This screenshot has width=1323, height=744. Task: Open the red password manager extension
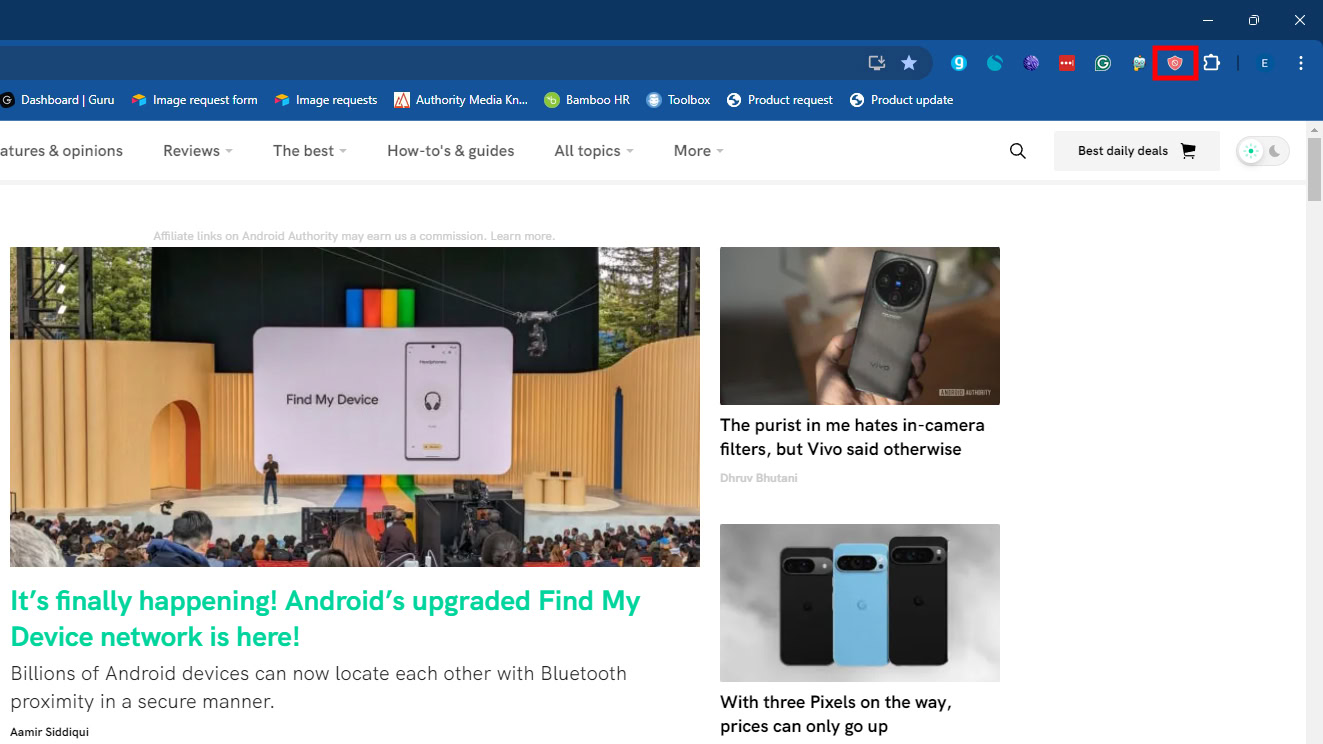click(x=1067, y=63)
